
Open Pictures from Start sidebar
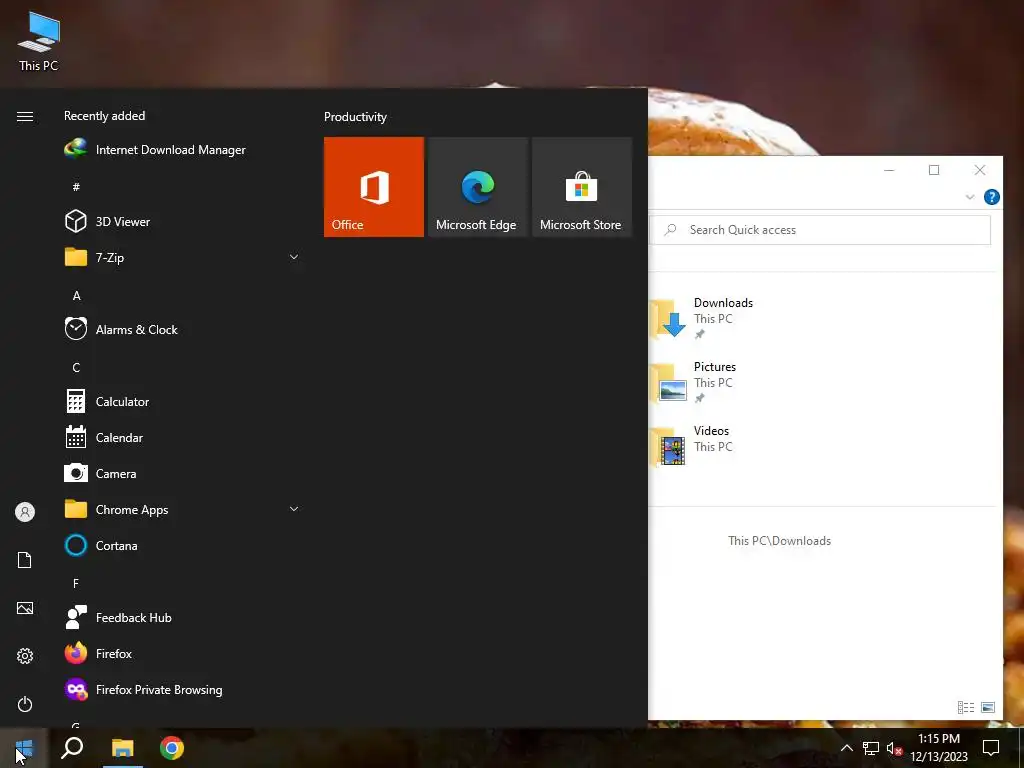tap(25, 608)
